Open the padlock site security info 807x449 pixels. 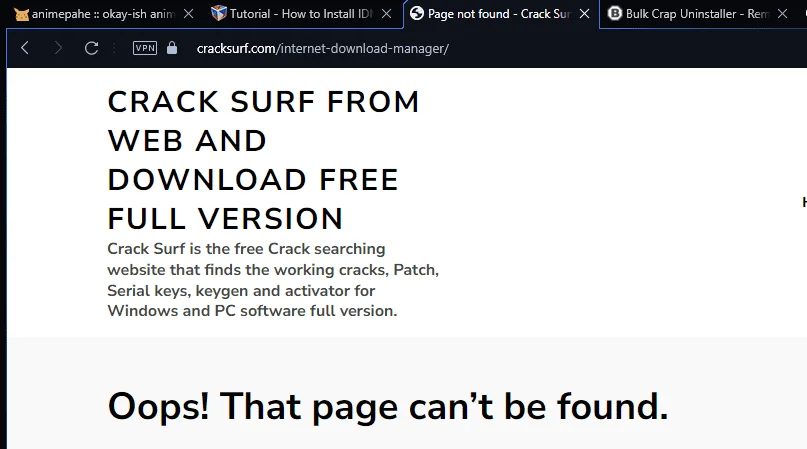coord(172,48)
